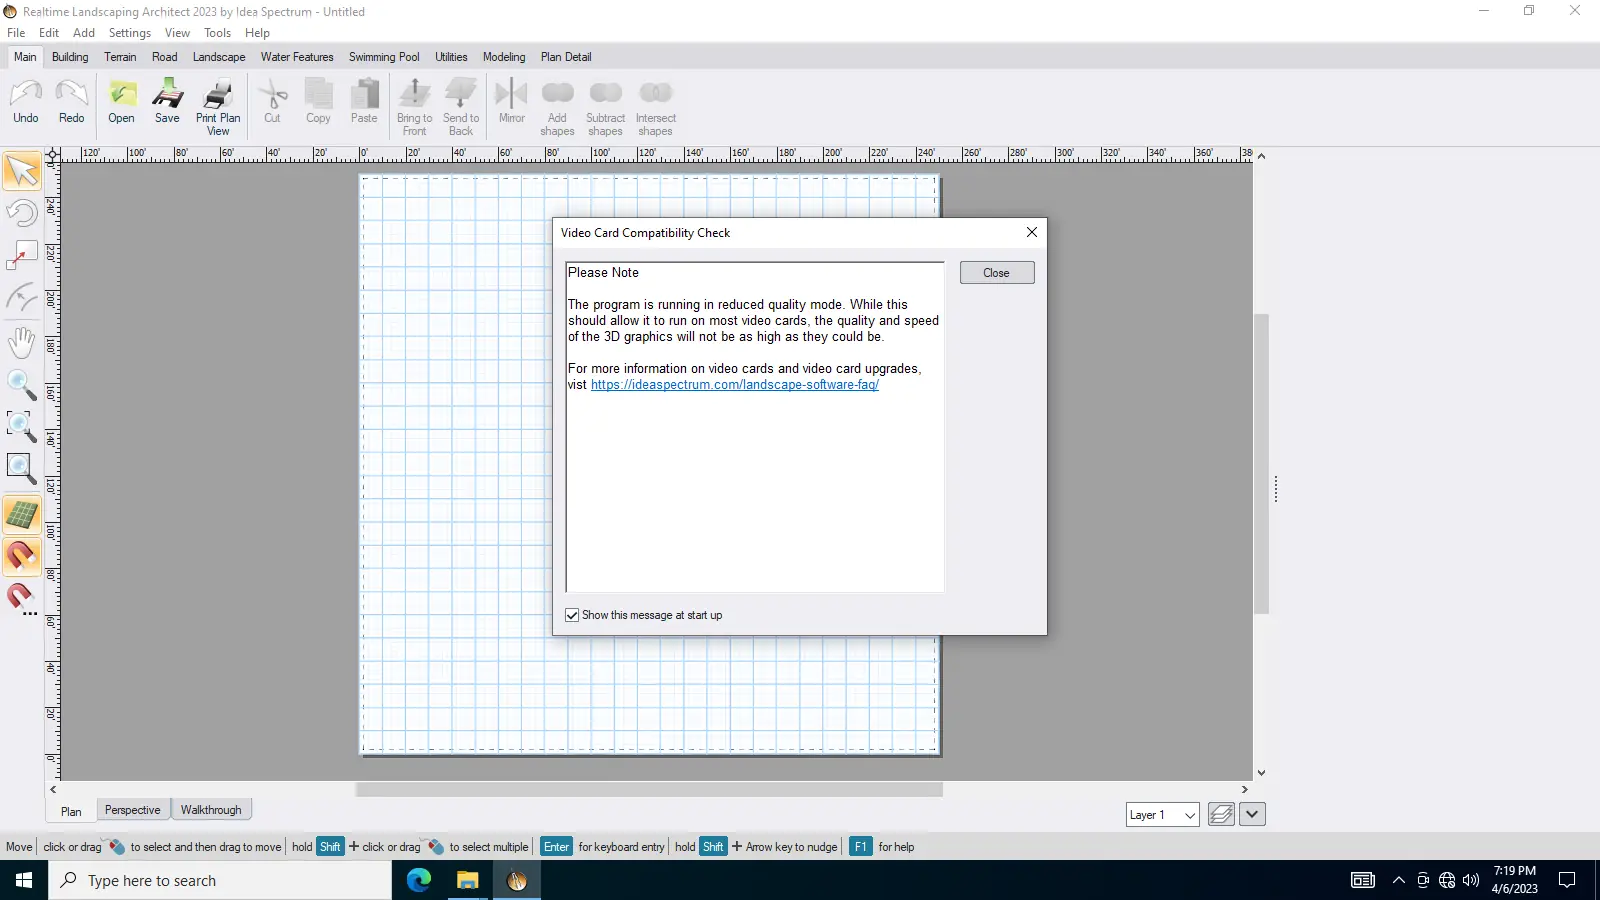Switch to the Swimming Pool tab
The width and height of the screenshot is (1600, 900).
[x=384, y=57]
